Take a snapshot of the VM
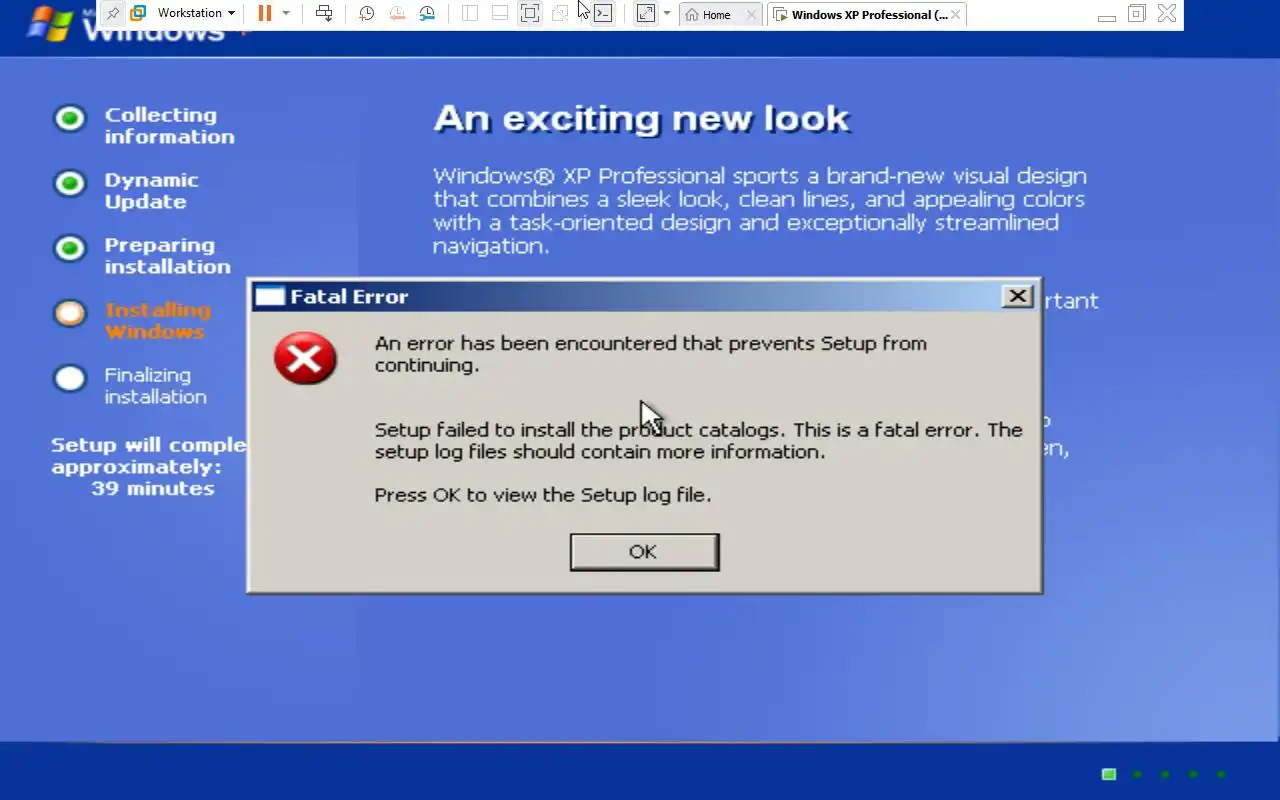 coord(367,13)
